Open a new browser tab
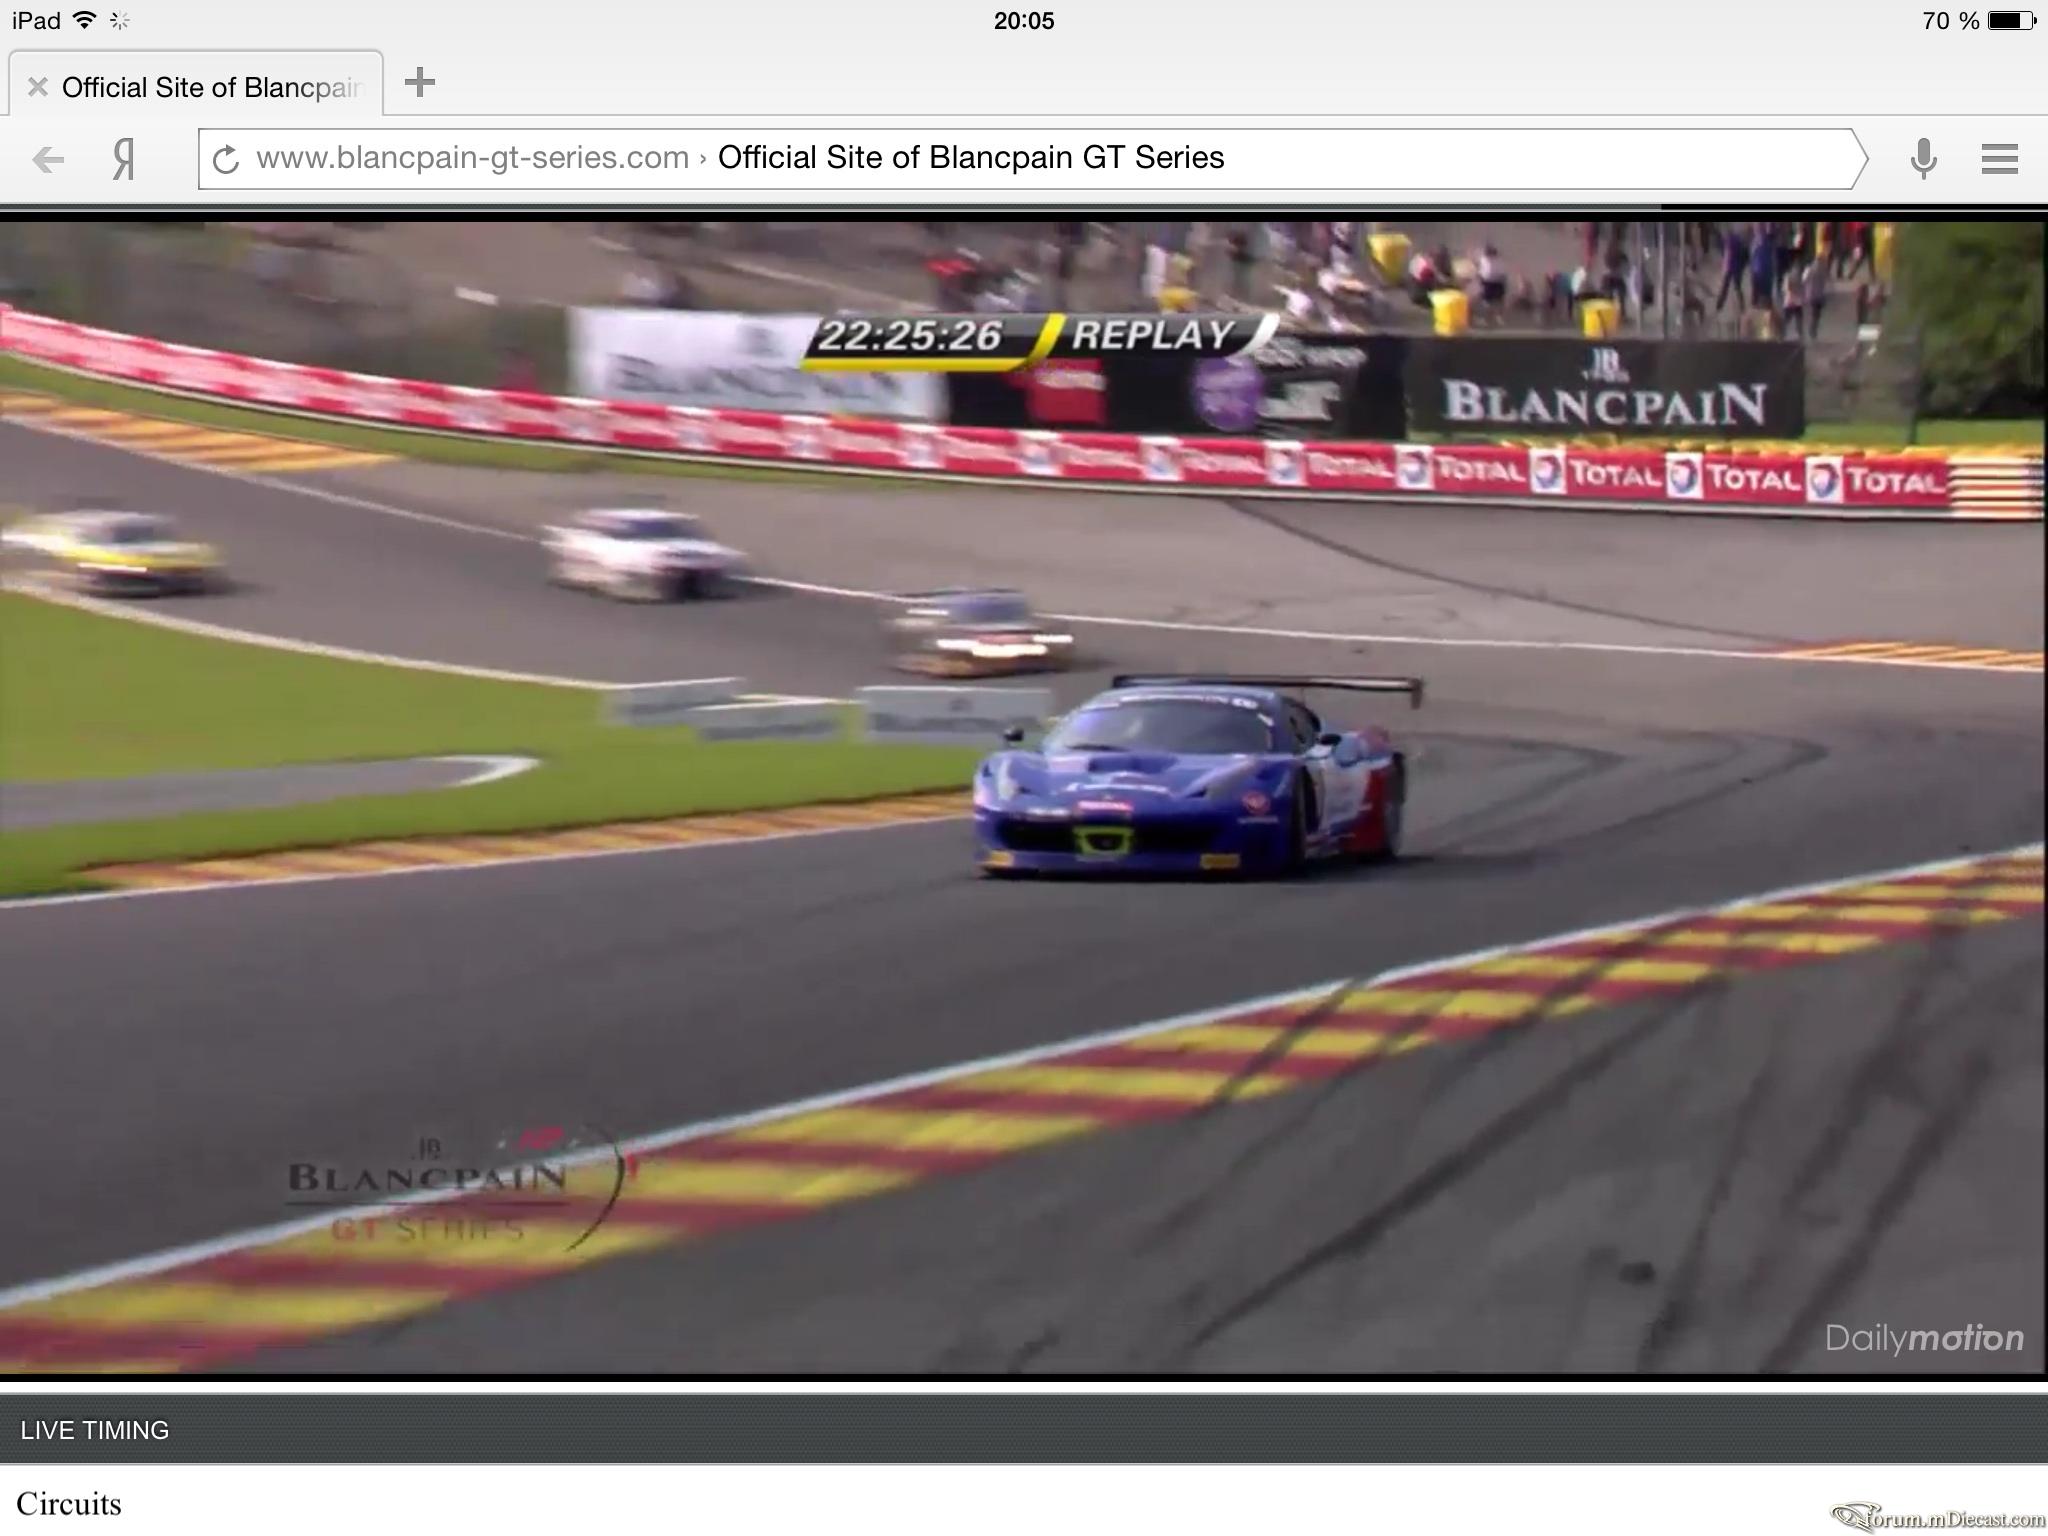Screen dimensions: 2048x1536 [x=420, y=82]
